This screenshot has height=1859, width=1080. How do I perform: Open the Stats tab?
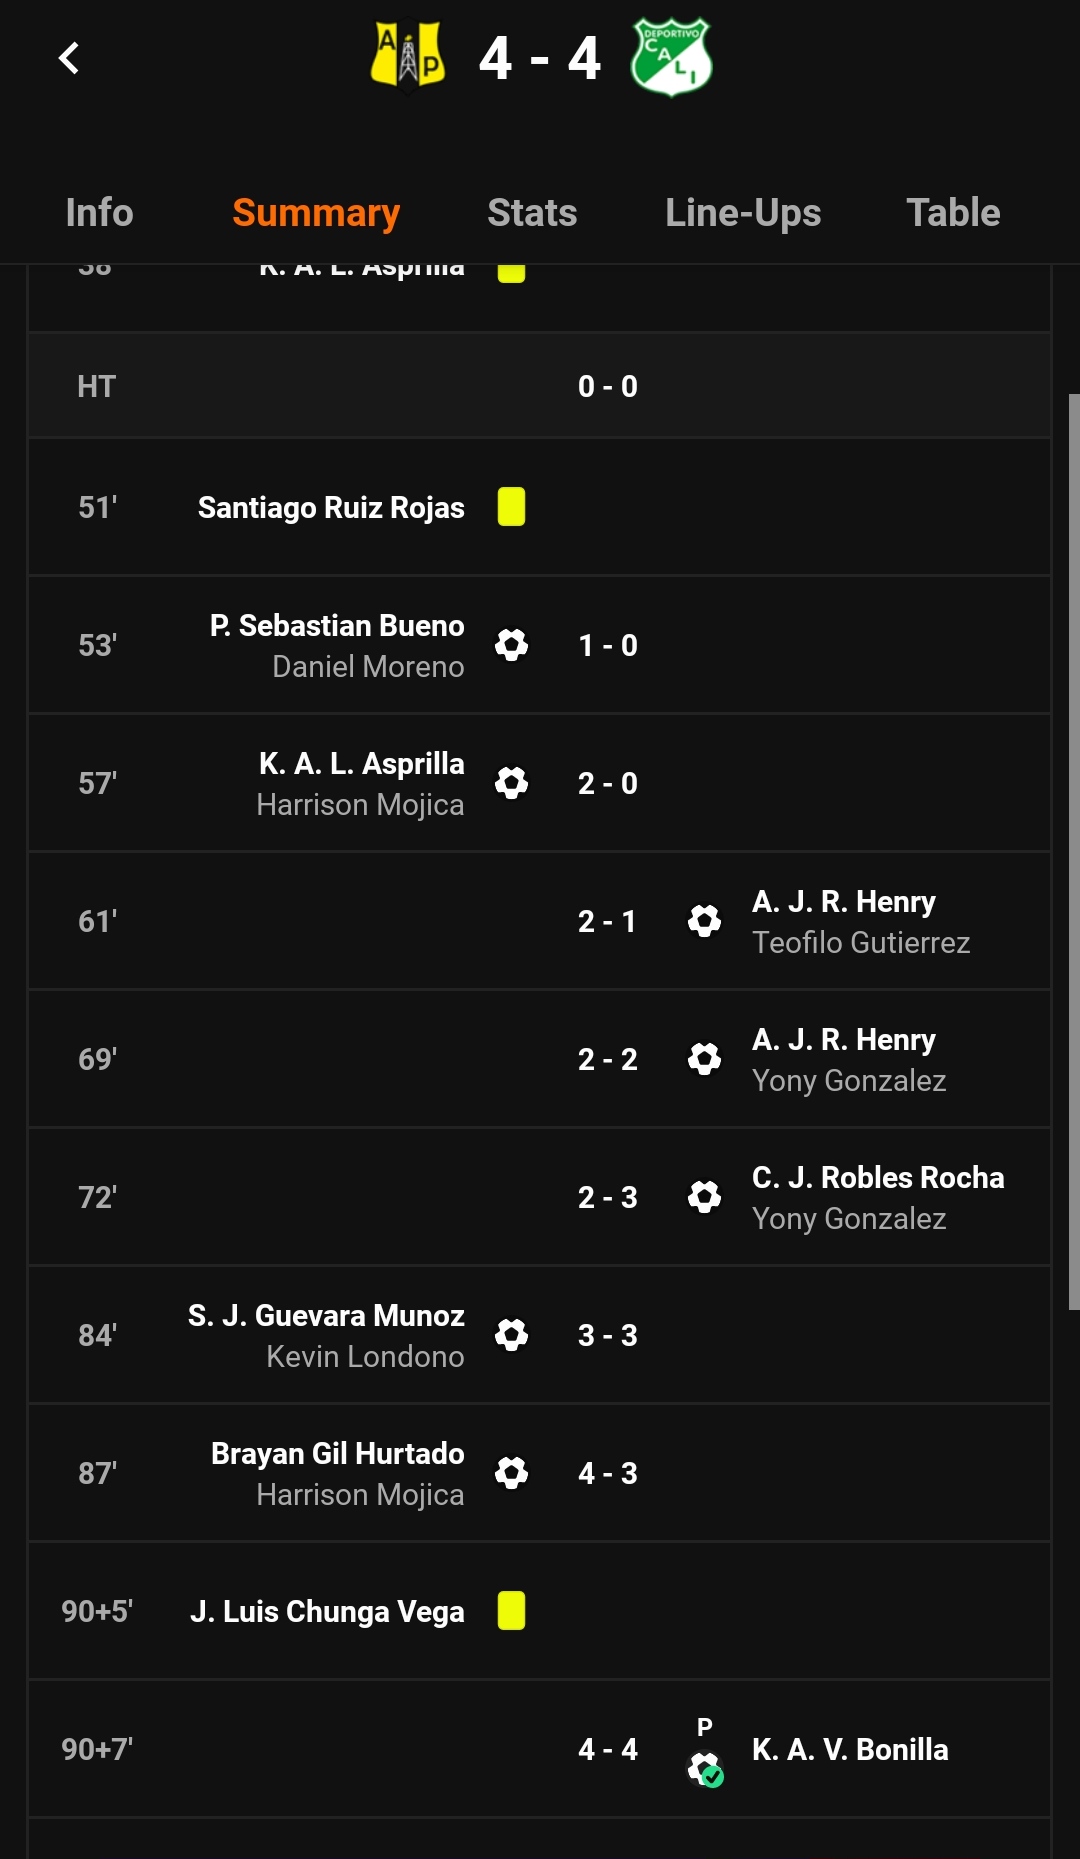[532, 213]
